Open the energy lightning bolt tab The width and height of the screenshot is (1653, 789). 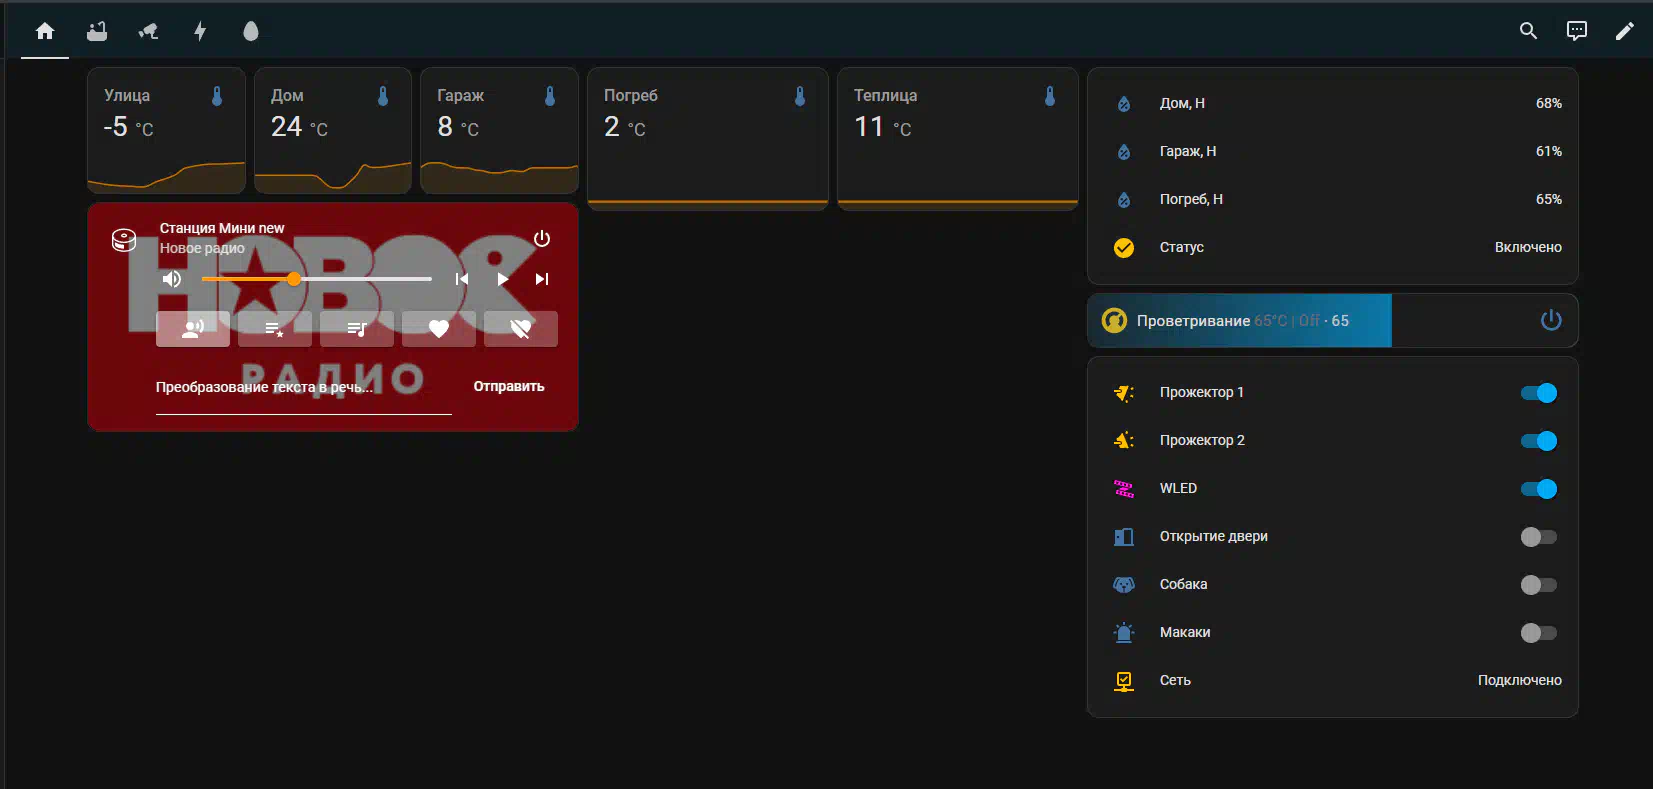(200, 31)
